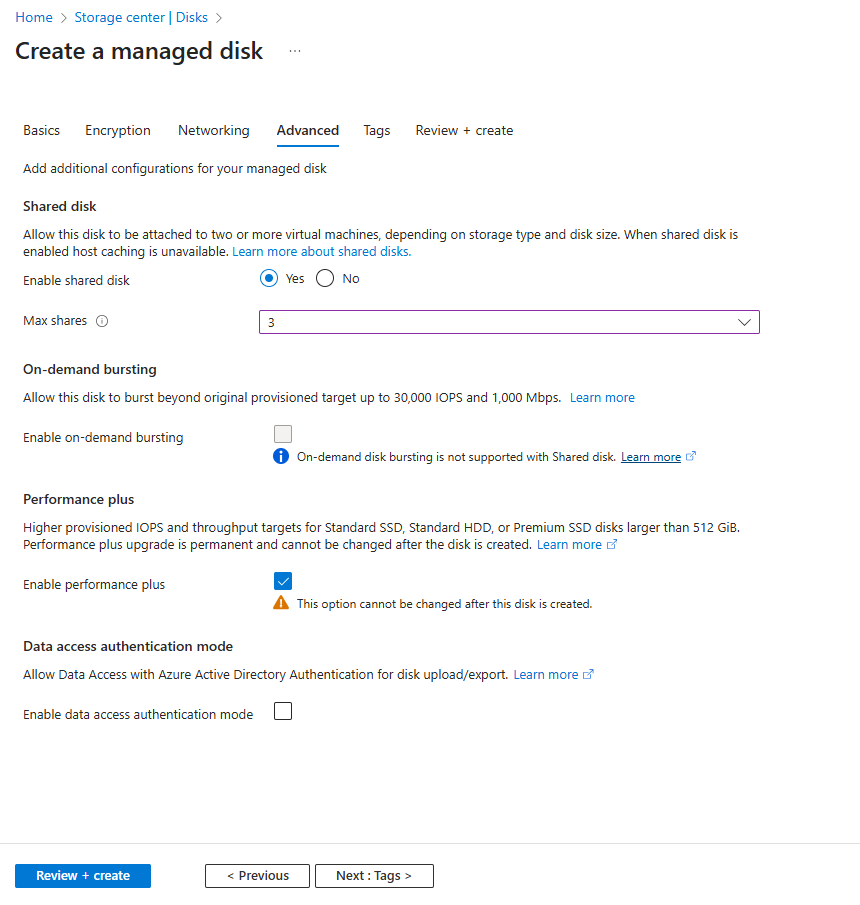The image size is (860, 905).
Task: Open the Max shares dropdown
Action: 508,321
